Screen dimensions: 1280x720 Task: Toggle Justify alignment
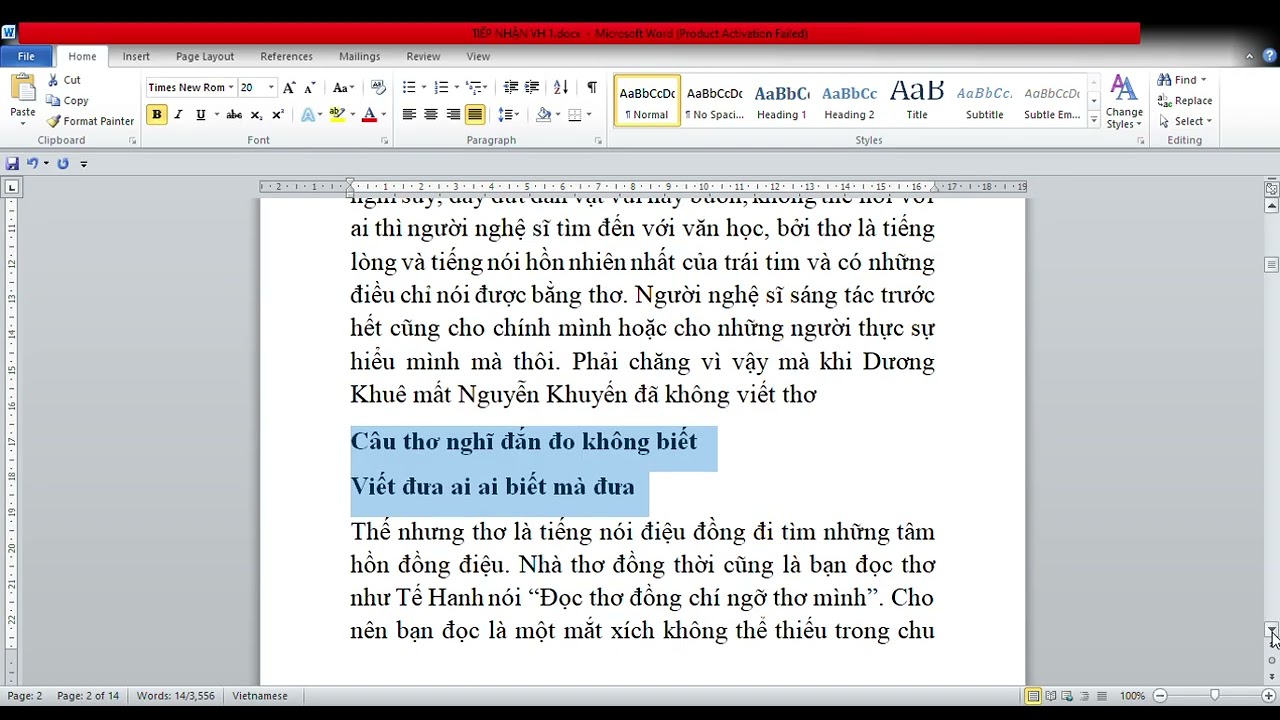pos(475,115)
